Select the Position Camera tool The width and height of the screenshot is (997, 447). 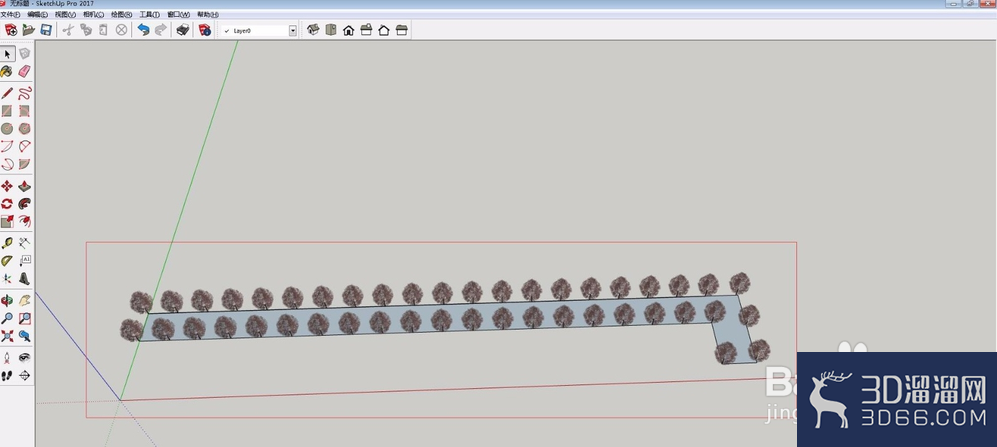pyautogui.click(x=7, y=358)
